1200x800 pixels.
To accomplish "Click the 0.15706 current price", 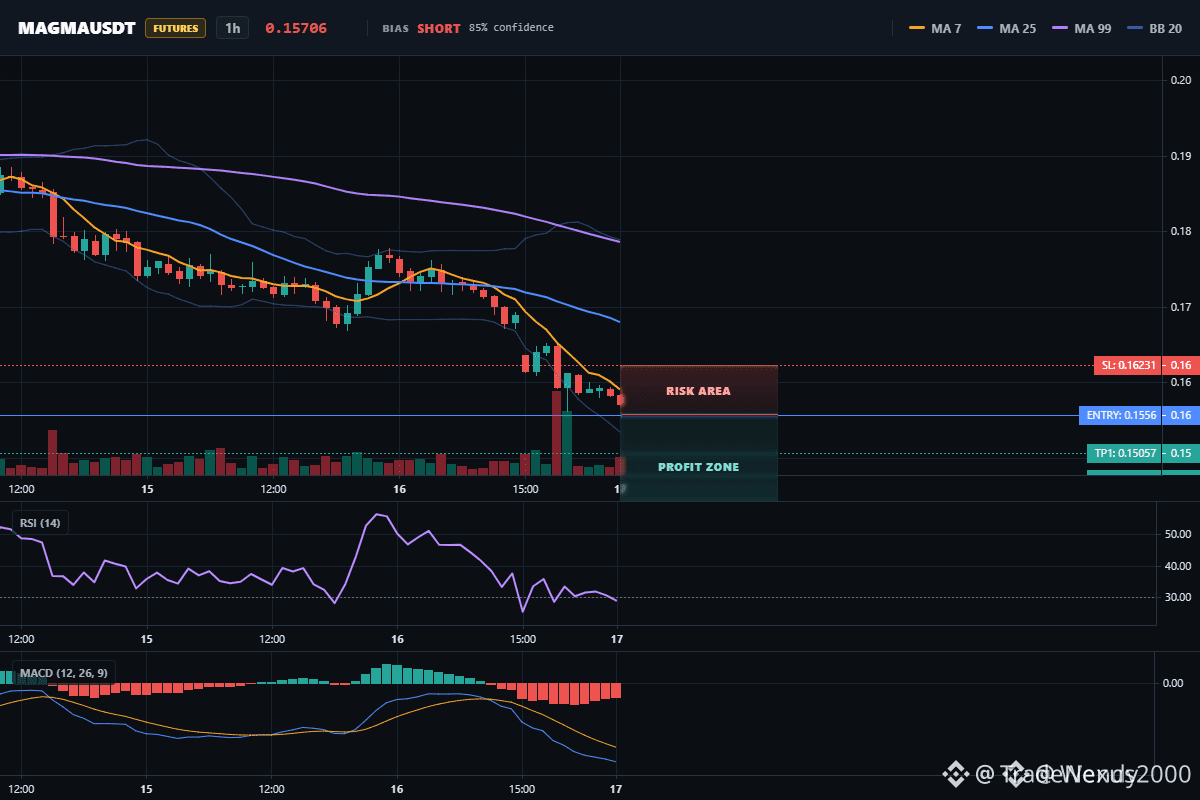I will [x=296, y=28].
